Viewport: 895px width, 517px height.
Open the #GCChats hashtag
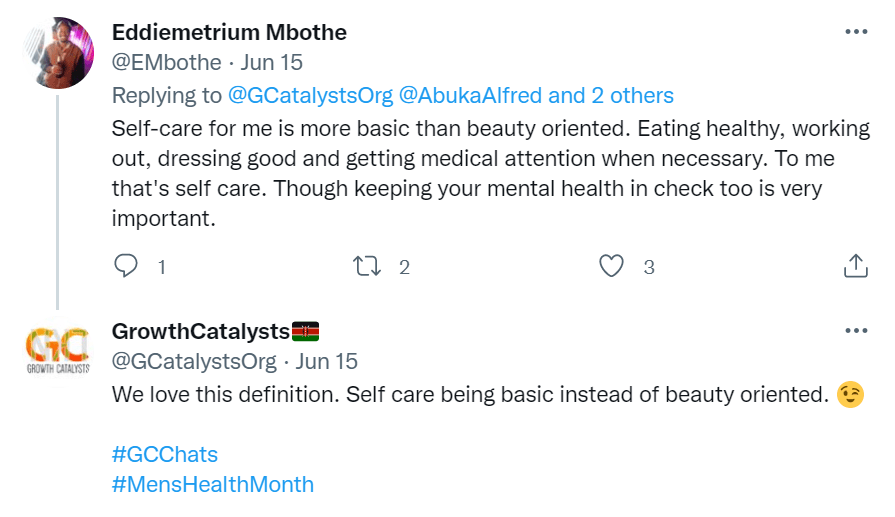tap(165, 454)
